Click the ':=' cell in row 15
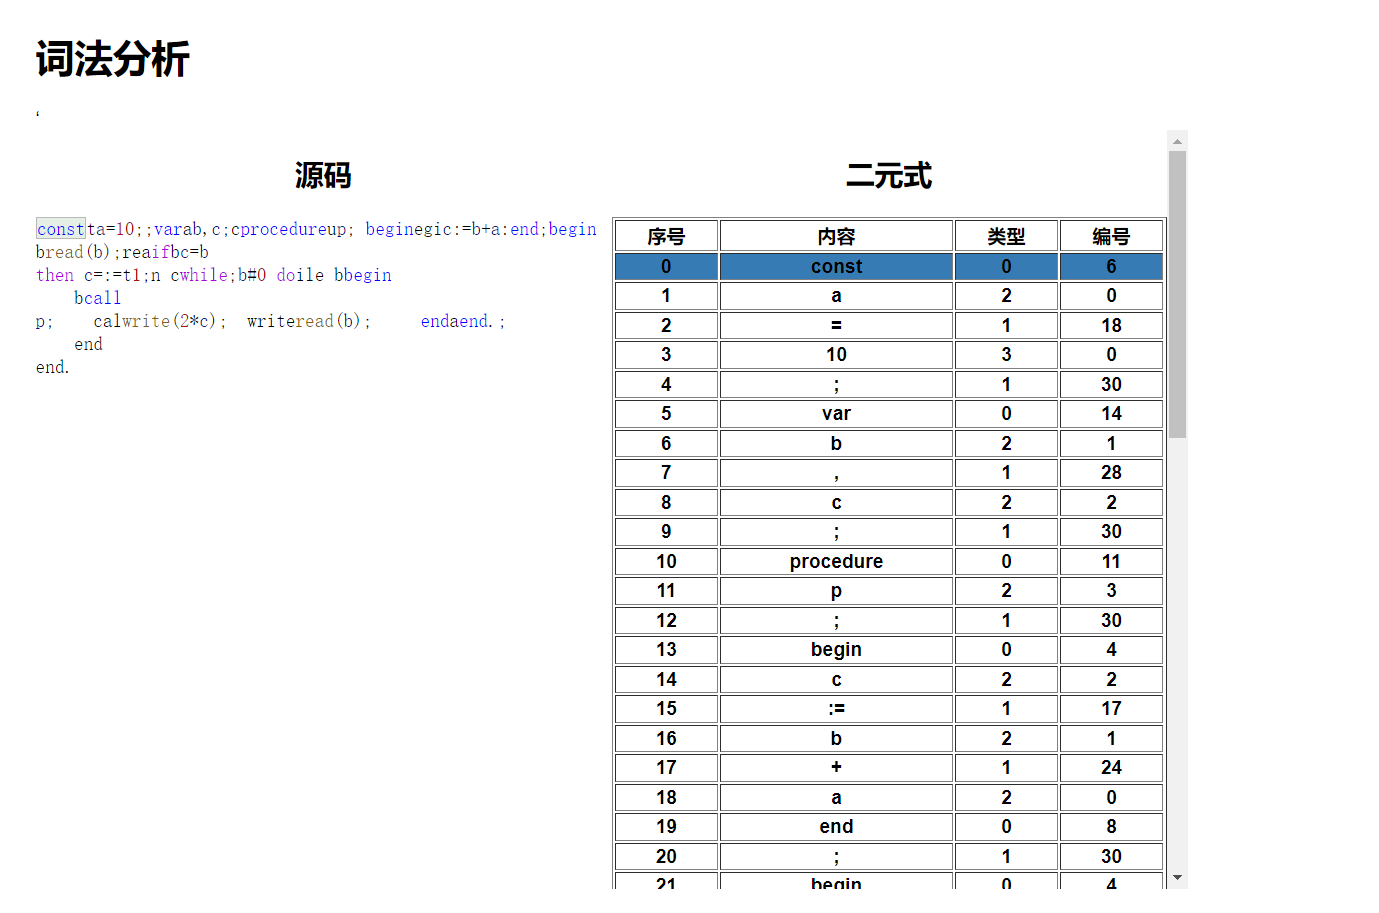1379x913 pixels. pos(836,708)
